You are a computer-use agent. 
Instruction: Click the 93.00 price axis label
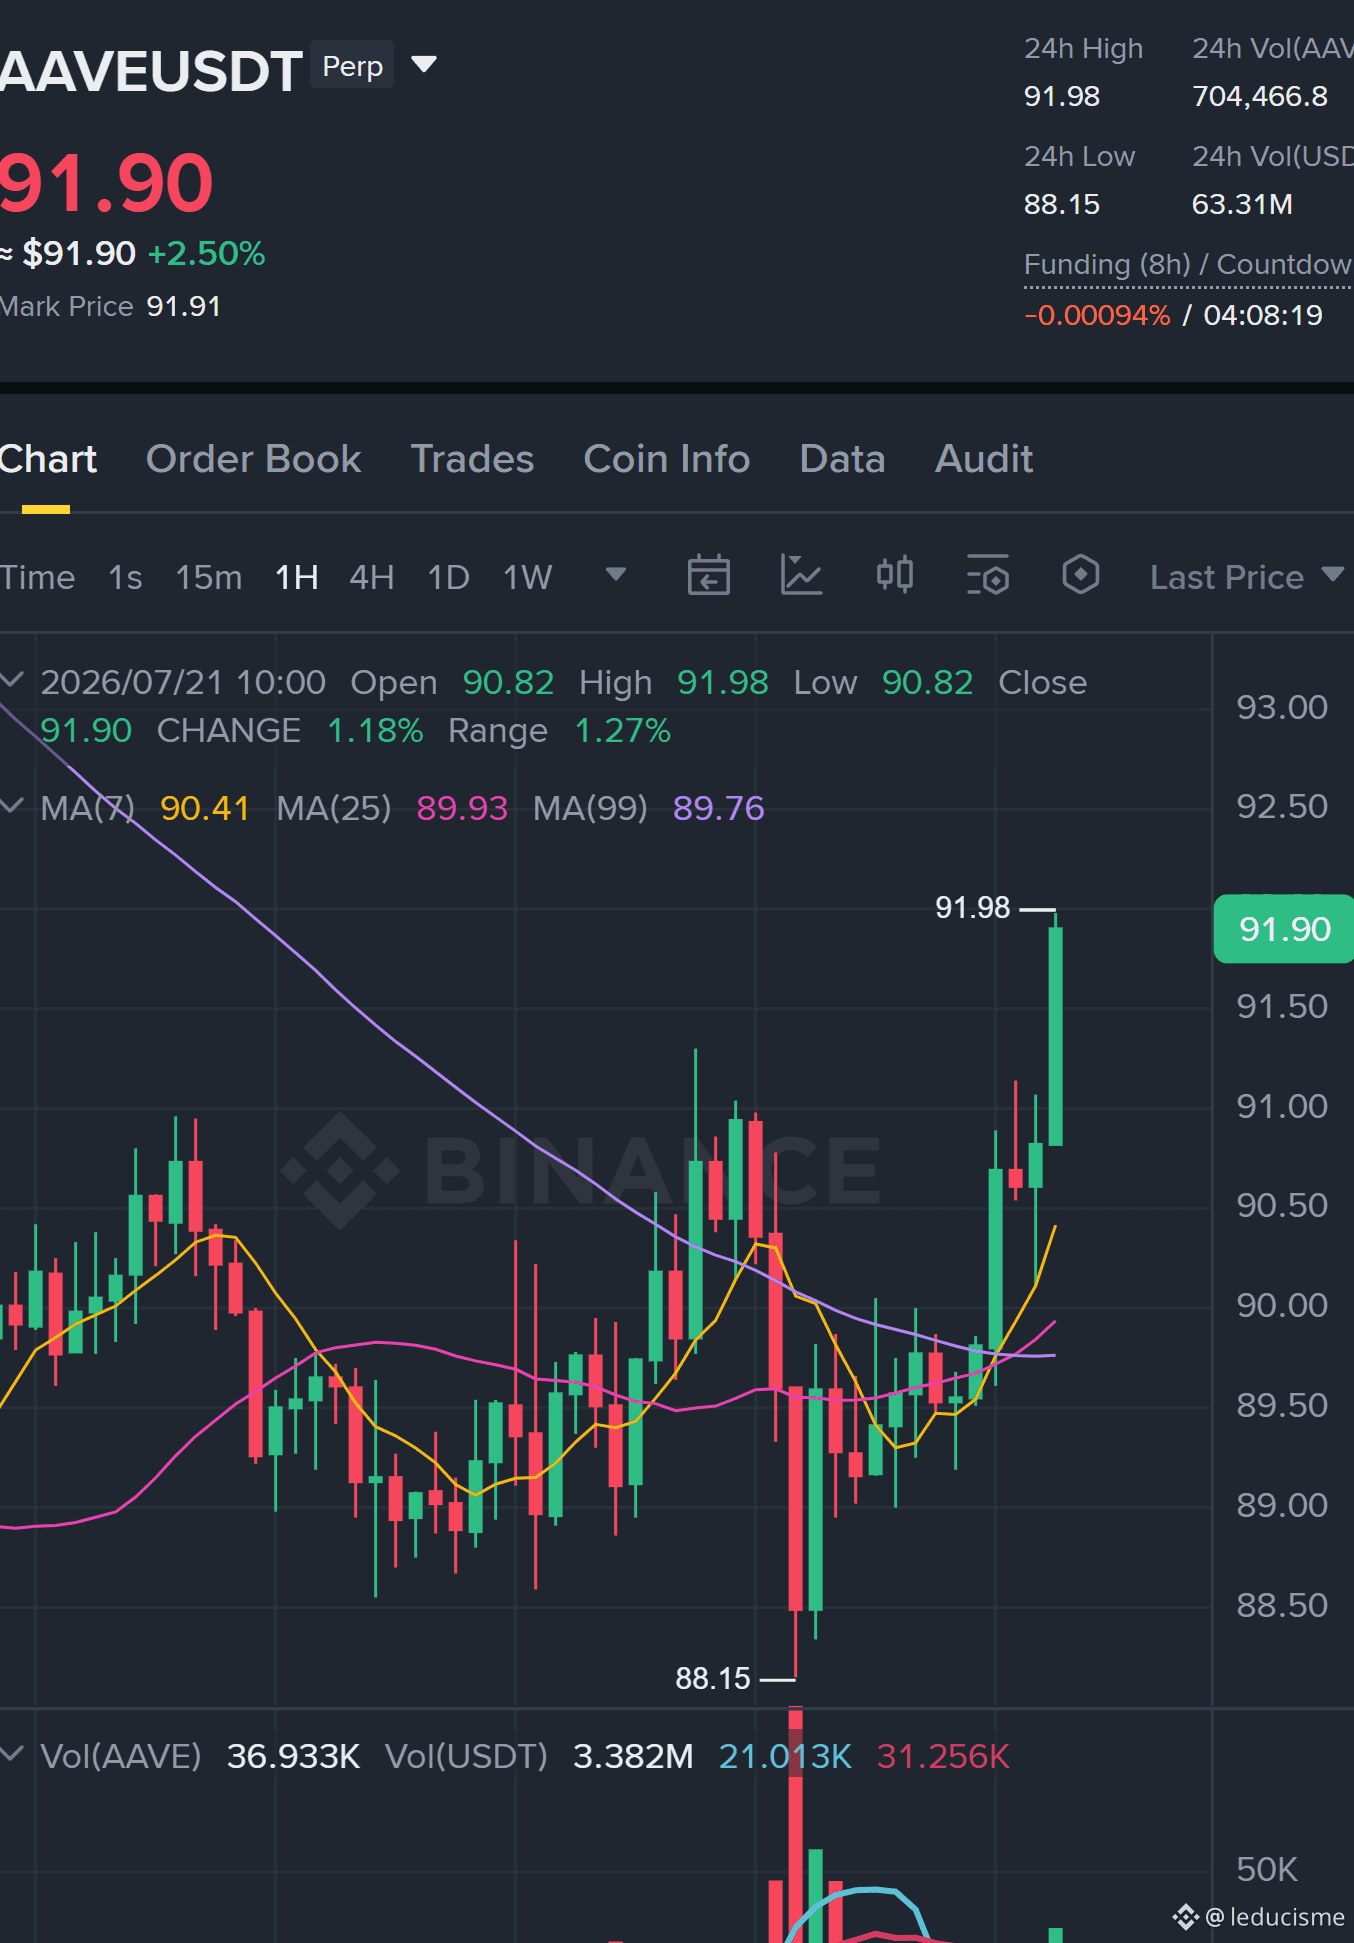pyautogui.click(x=1282, y=707)
